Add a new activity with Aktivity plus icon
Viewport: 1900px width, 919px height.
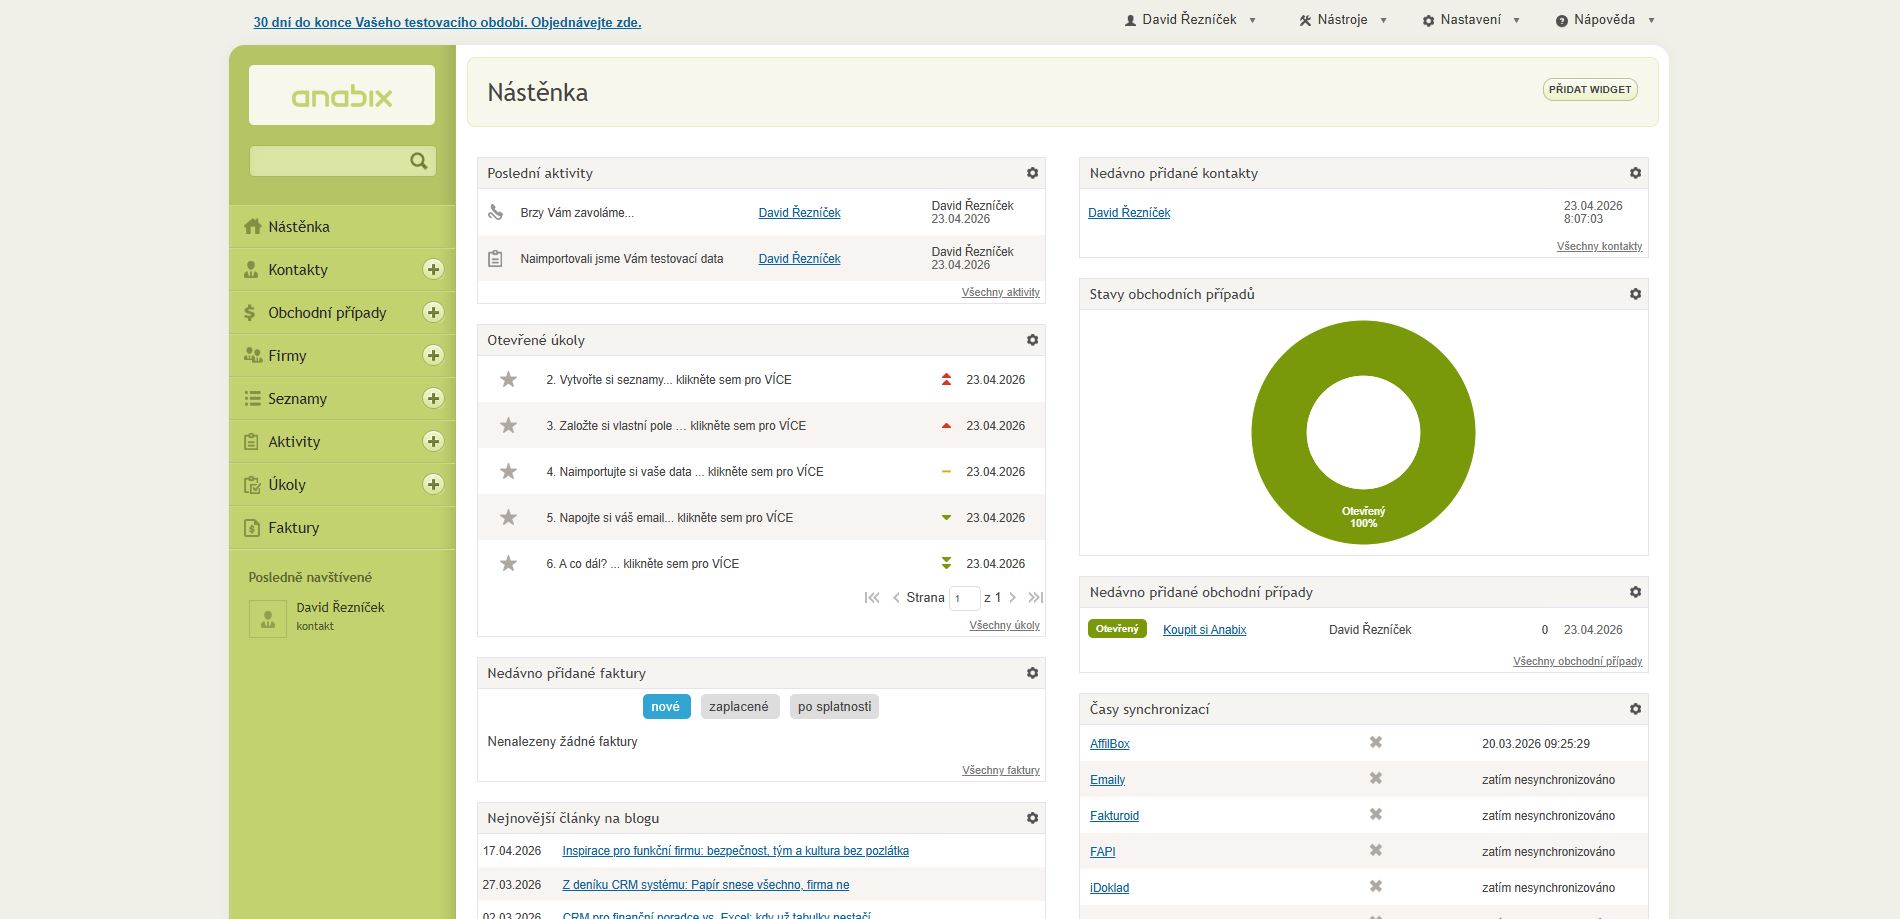(433, 441)
